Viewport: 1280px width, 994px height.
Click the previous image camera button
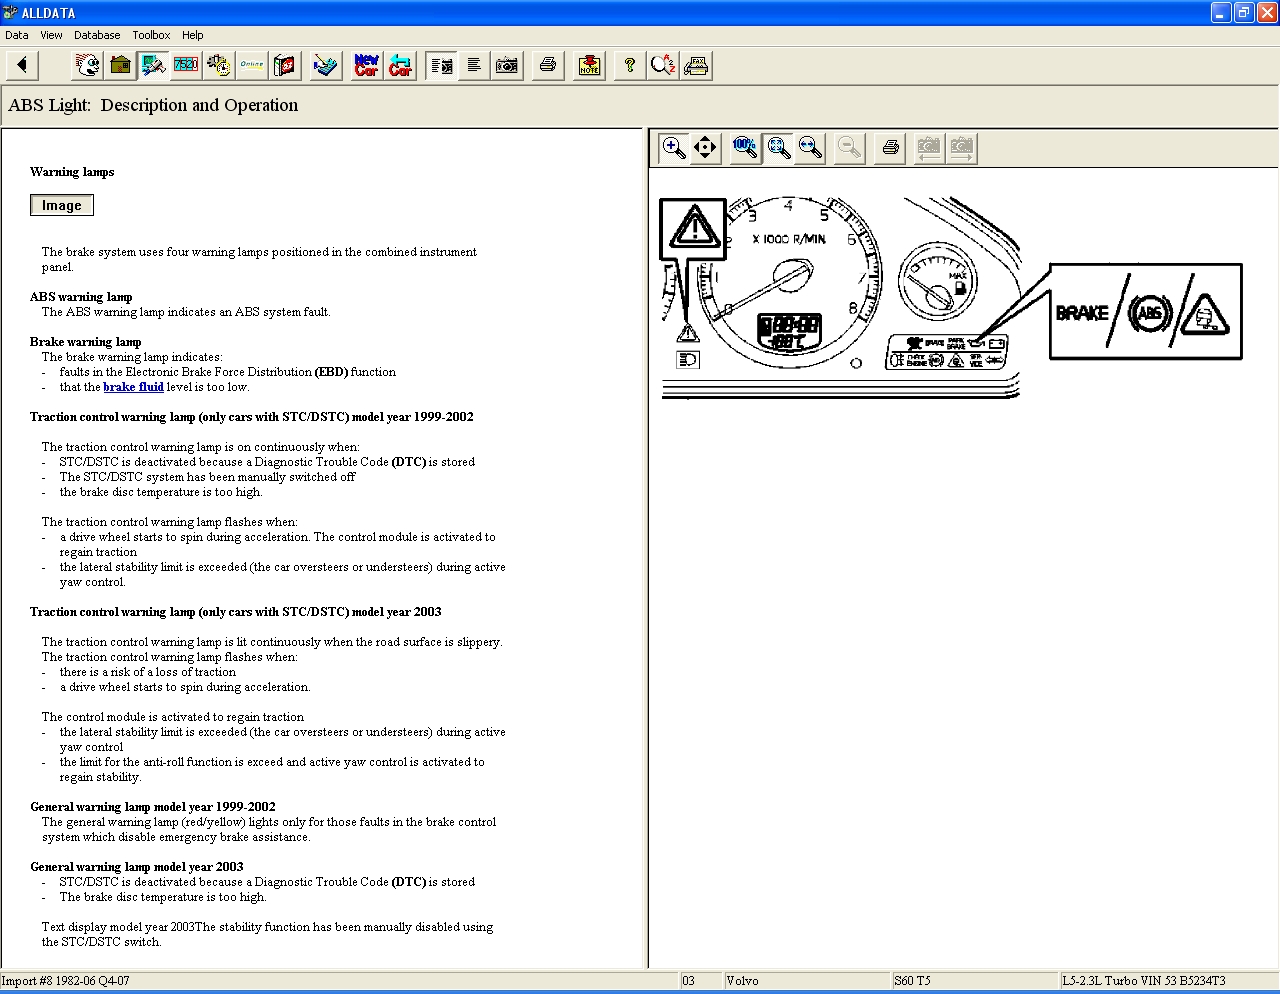tap(929, 148)
